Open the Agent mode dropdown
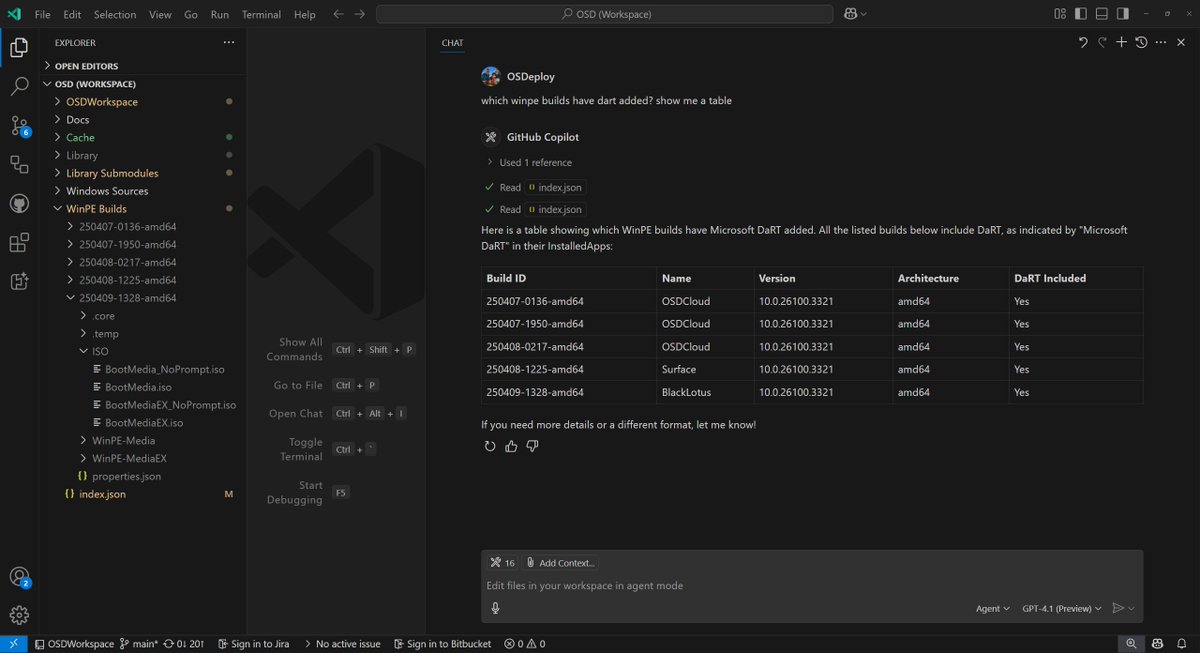1200x653 pixels. pyautogui.click(x=993, y=608)
